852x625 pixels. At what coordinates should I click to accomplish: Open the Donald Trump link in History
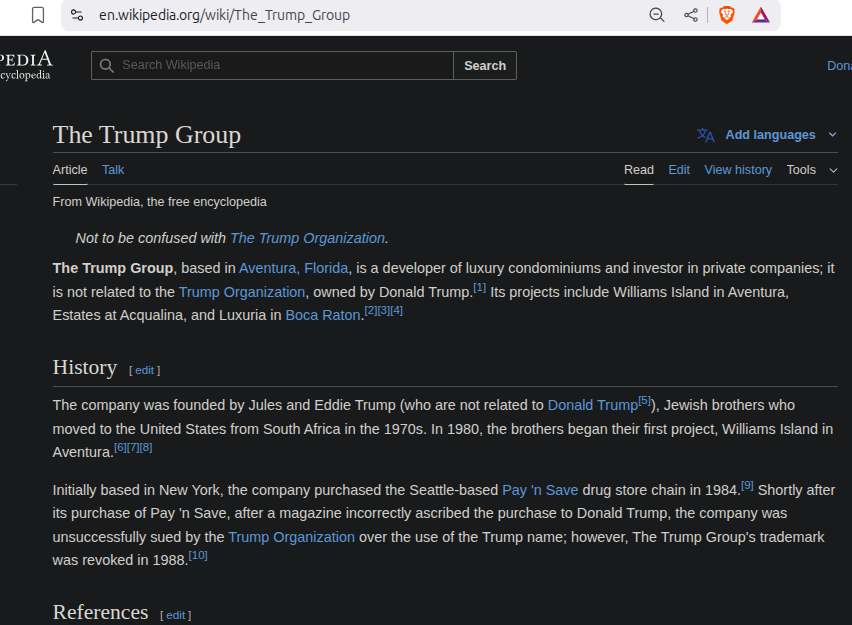593,405
